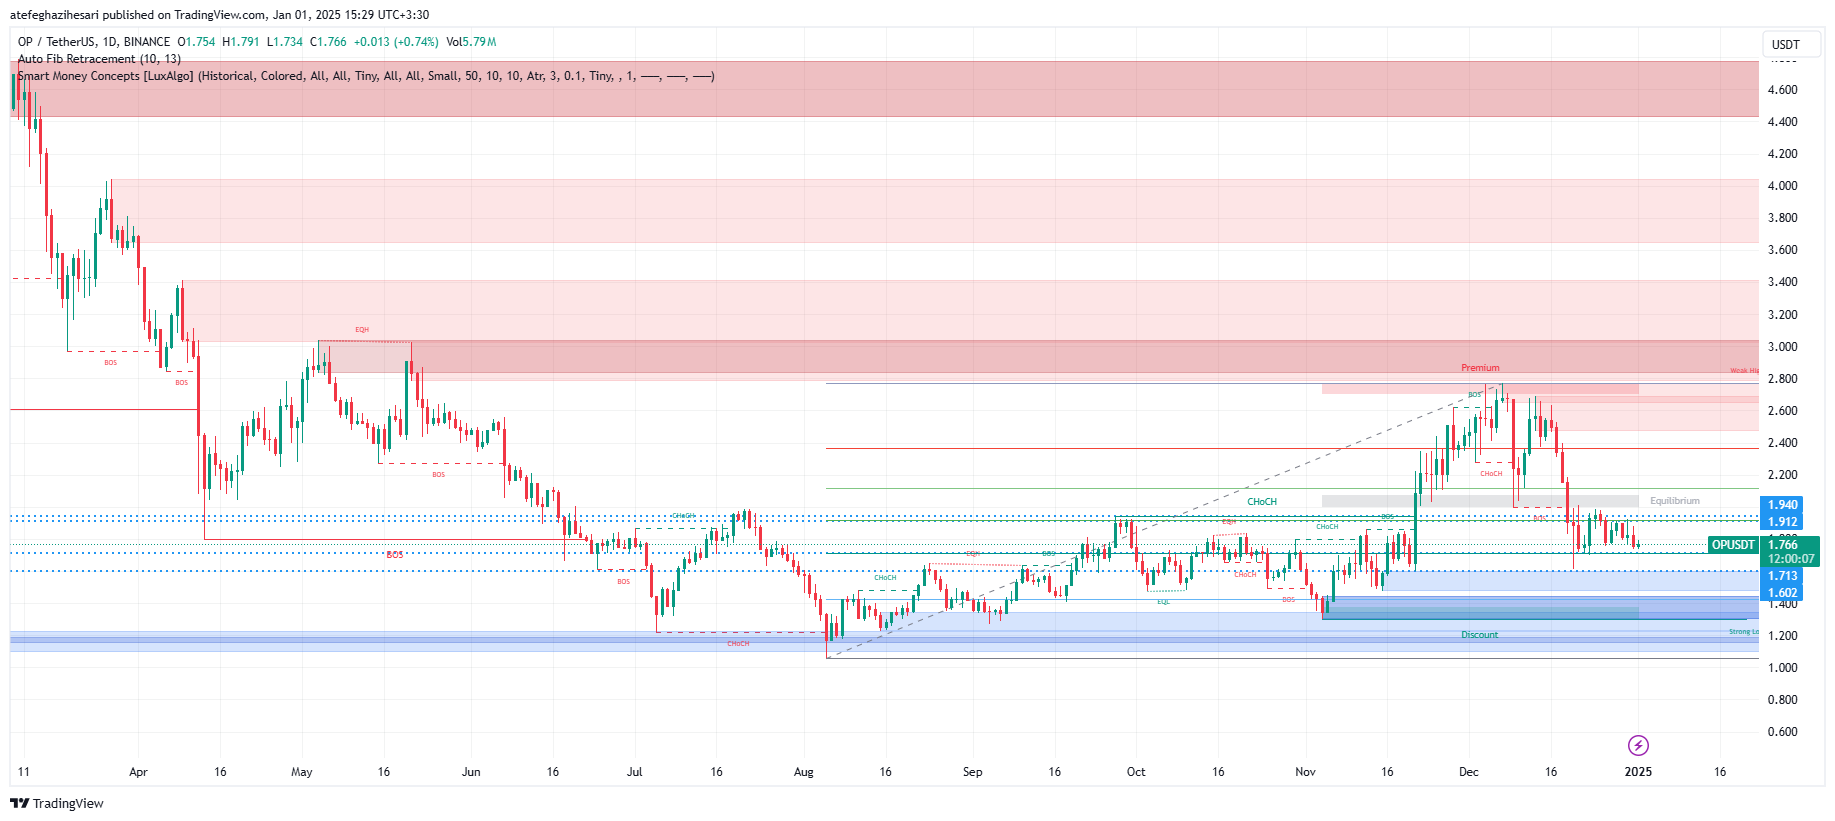The height and width of the screenshot is (821, 1835).
Task: Click the Sep date axis label
Action: point(972,772)
